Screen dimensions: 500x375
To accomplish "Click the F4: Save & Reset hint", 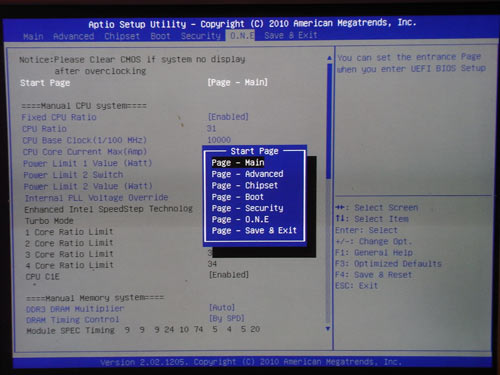I will (x=374, y=275).
